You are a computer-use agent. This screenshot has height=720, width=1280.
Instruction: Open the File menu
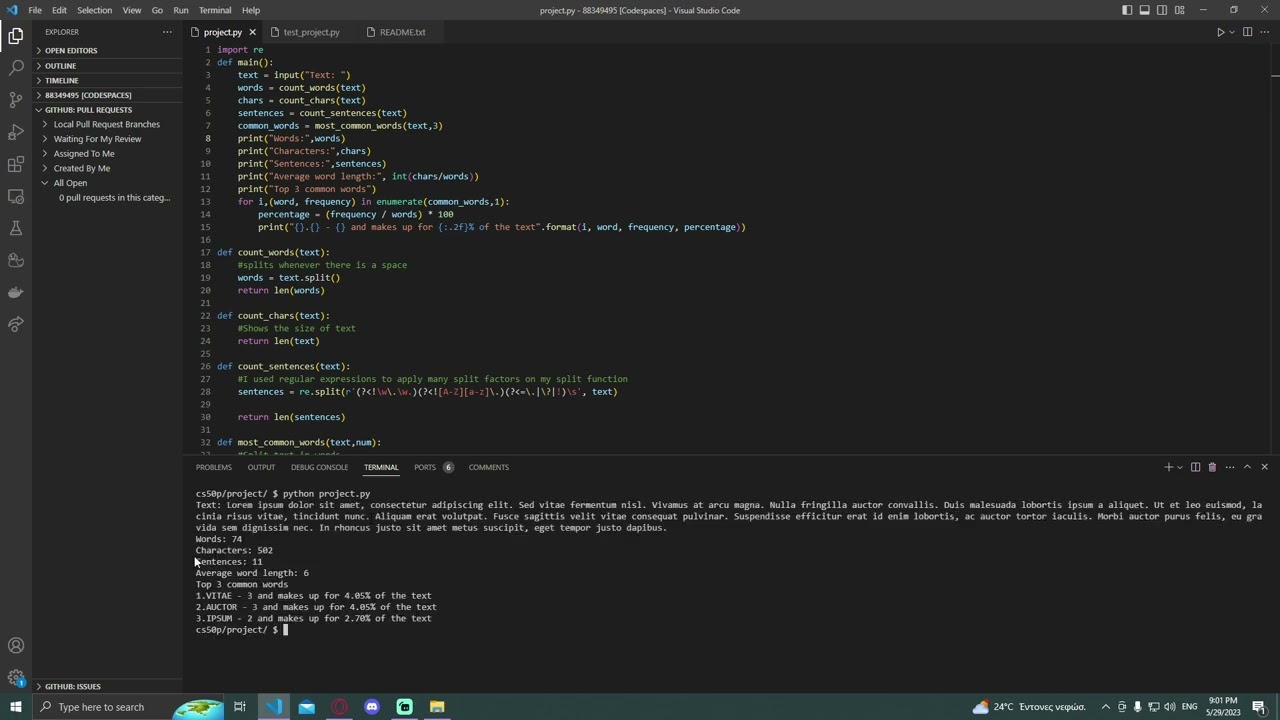(35, 10)
